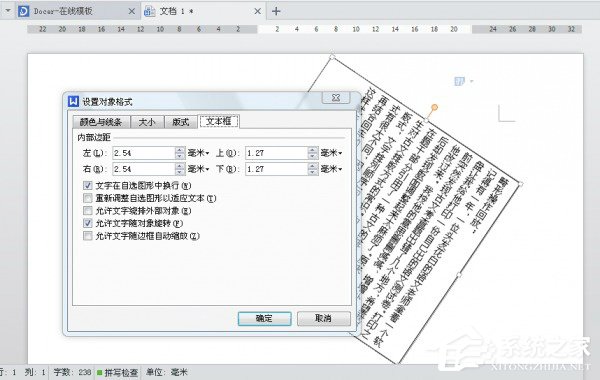Open the 毫米 unit dropdown for 下(B)
Screen dimensions: 600x380
click(x=331, y=169)
